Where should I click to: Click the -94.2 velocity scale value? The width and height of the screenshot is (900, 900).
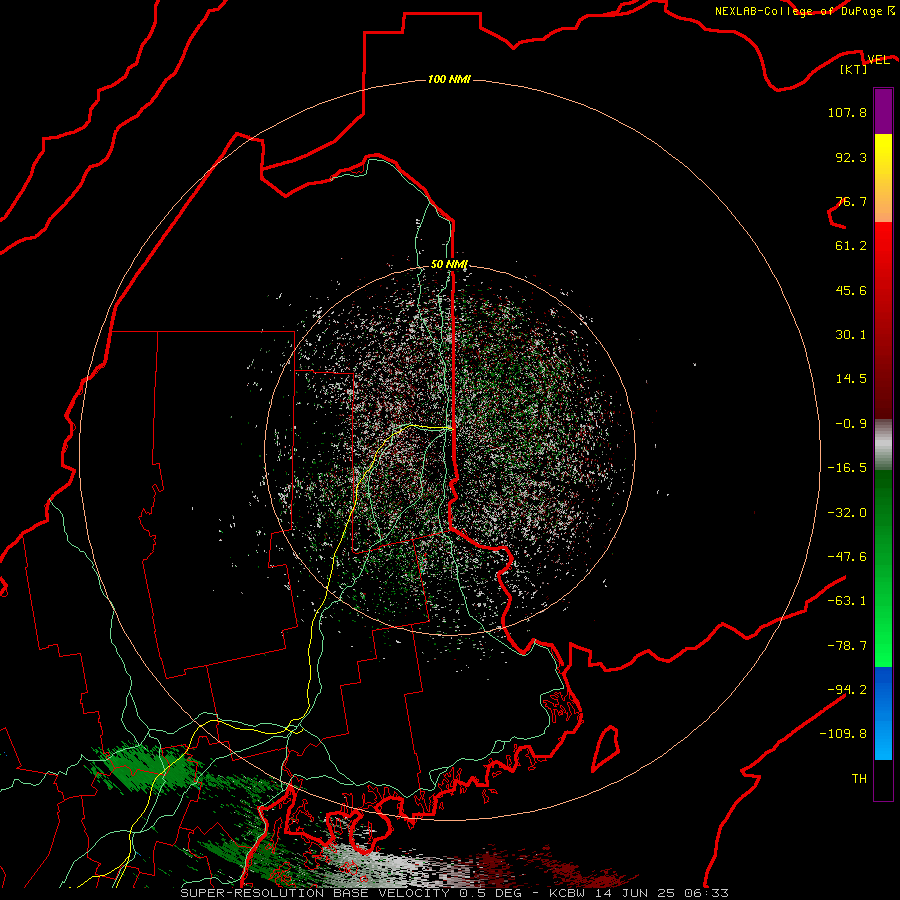pyautogui.click(x=847, y=689)
